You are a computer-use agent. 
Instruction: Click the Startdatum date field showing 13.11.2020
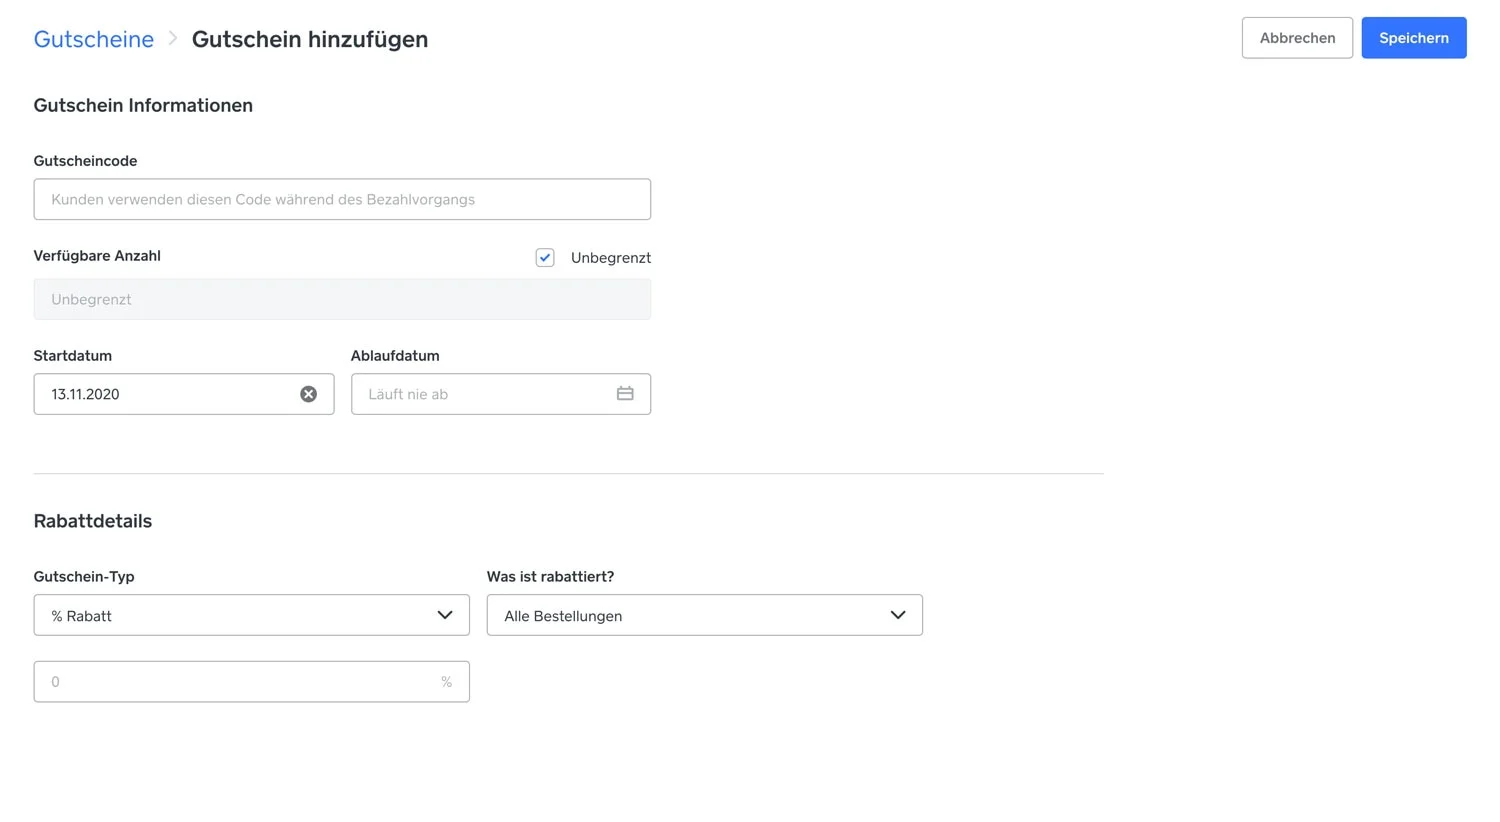pos(160,394)
